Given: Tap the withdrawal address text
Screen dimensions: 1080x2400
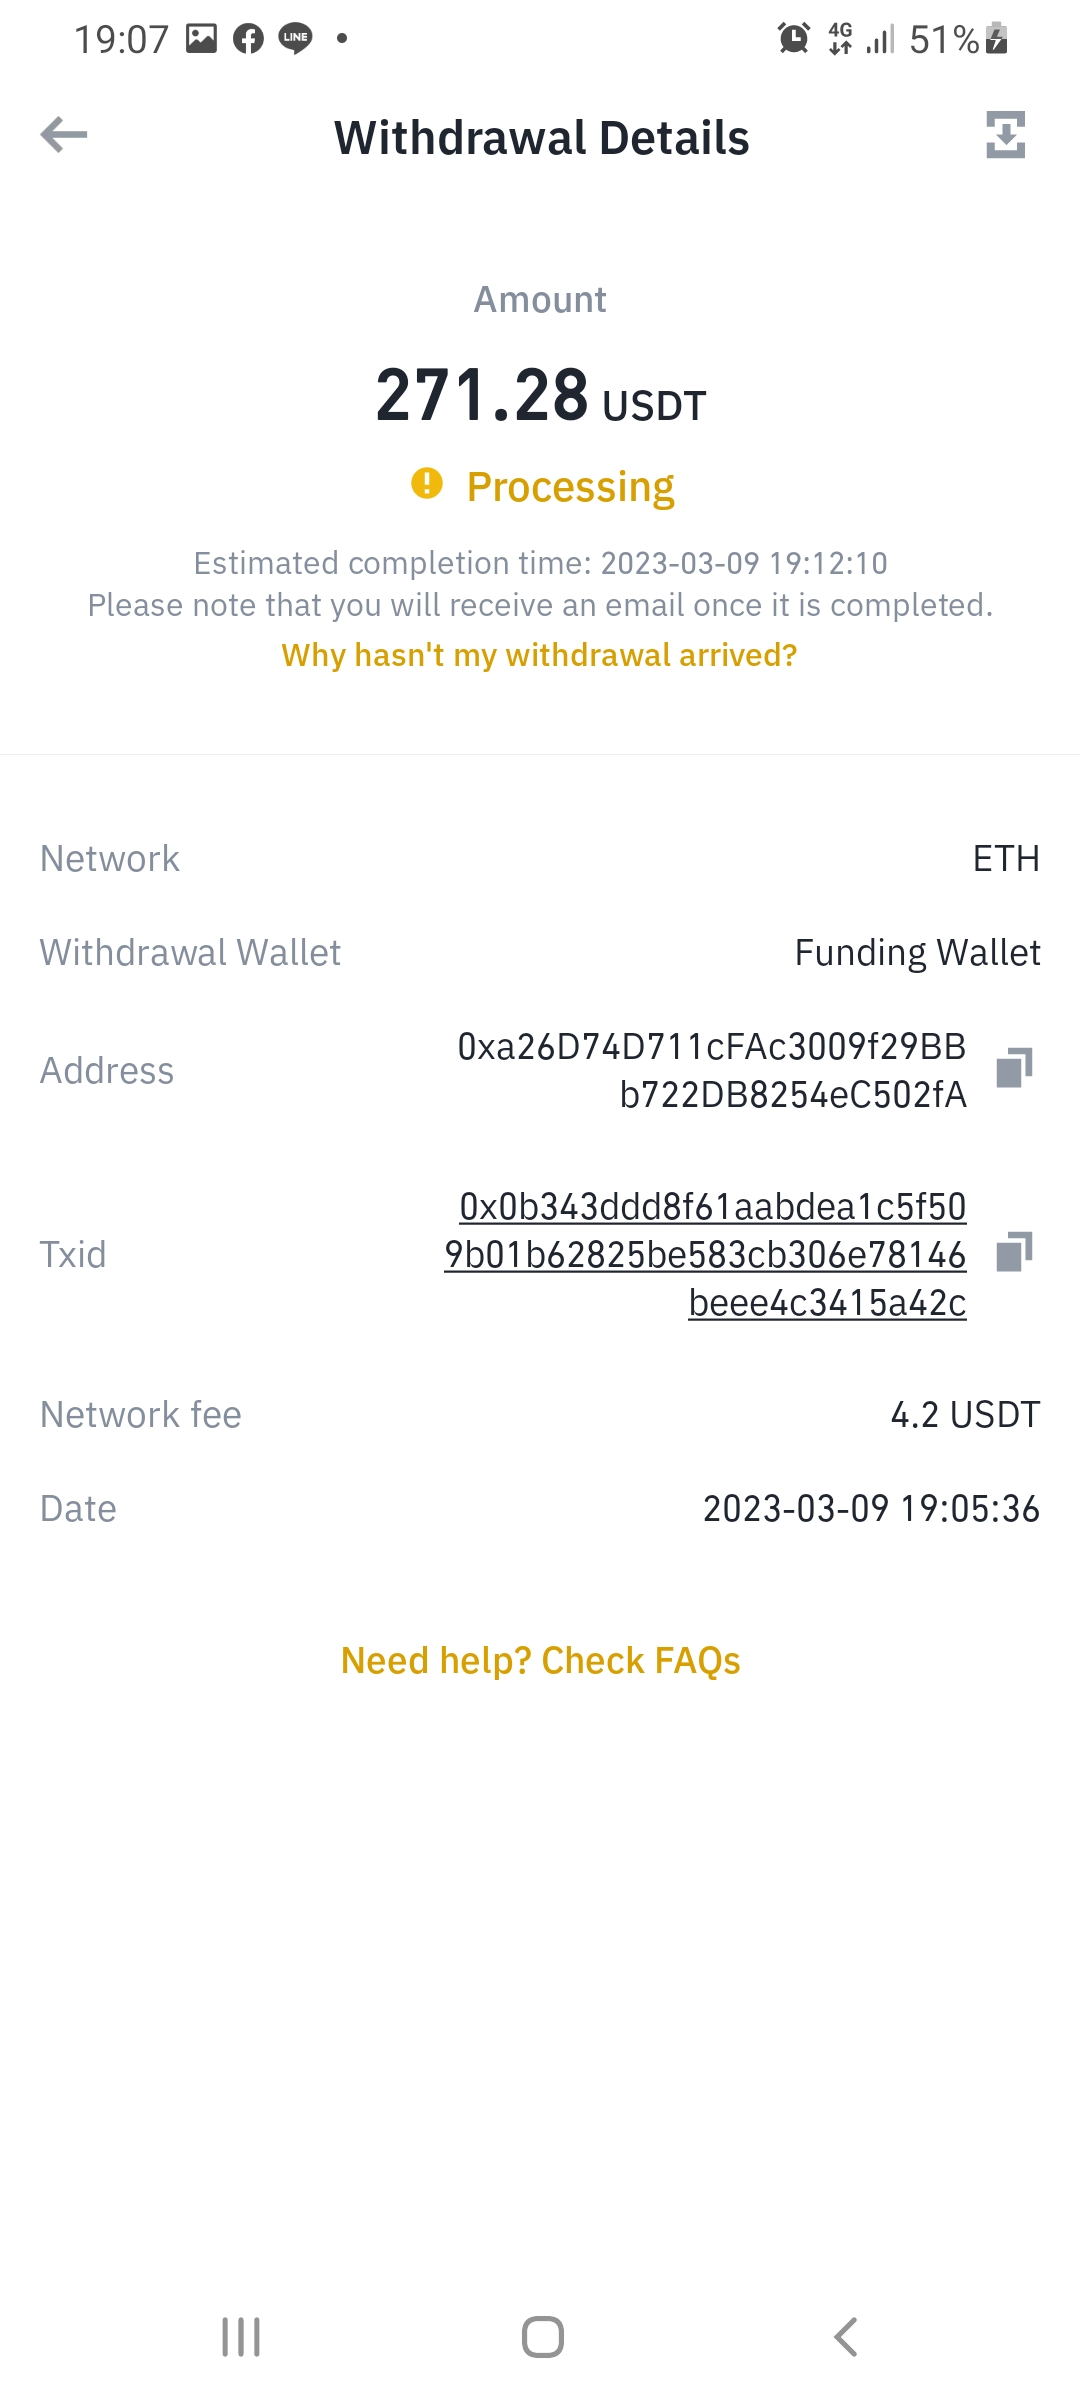Looking at the screenshot, I should click(712, 1070).
